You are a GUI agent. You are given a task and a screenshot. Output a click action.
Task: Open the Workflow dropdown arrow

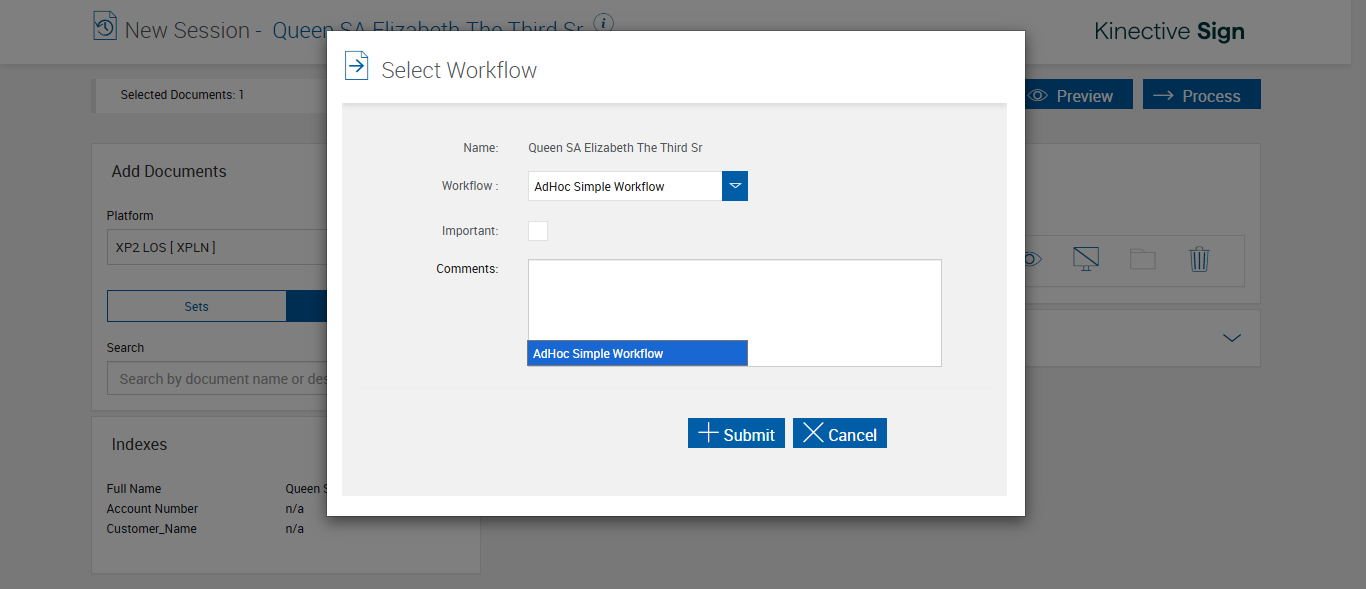(x=735, y=186)
